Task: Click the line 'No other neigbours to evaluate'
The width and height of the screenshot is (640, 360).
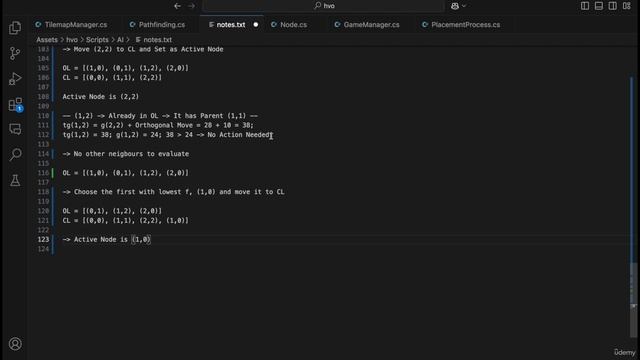Action: (126, 153)
